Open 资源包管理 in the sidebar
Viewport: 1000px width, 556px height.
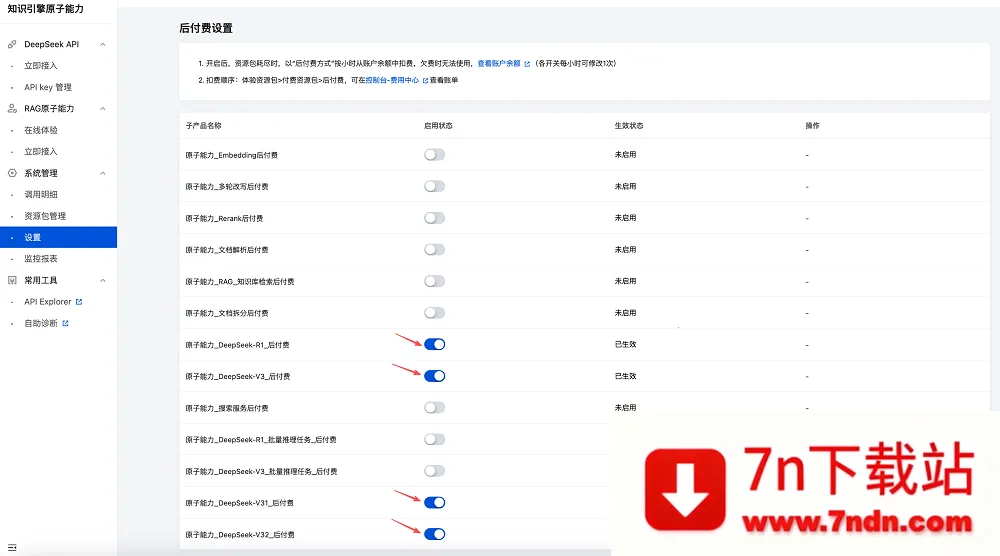[x=45, y=216]
